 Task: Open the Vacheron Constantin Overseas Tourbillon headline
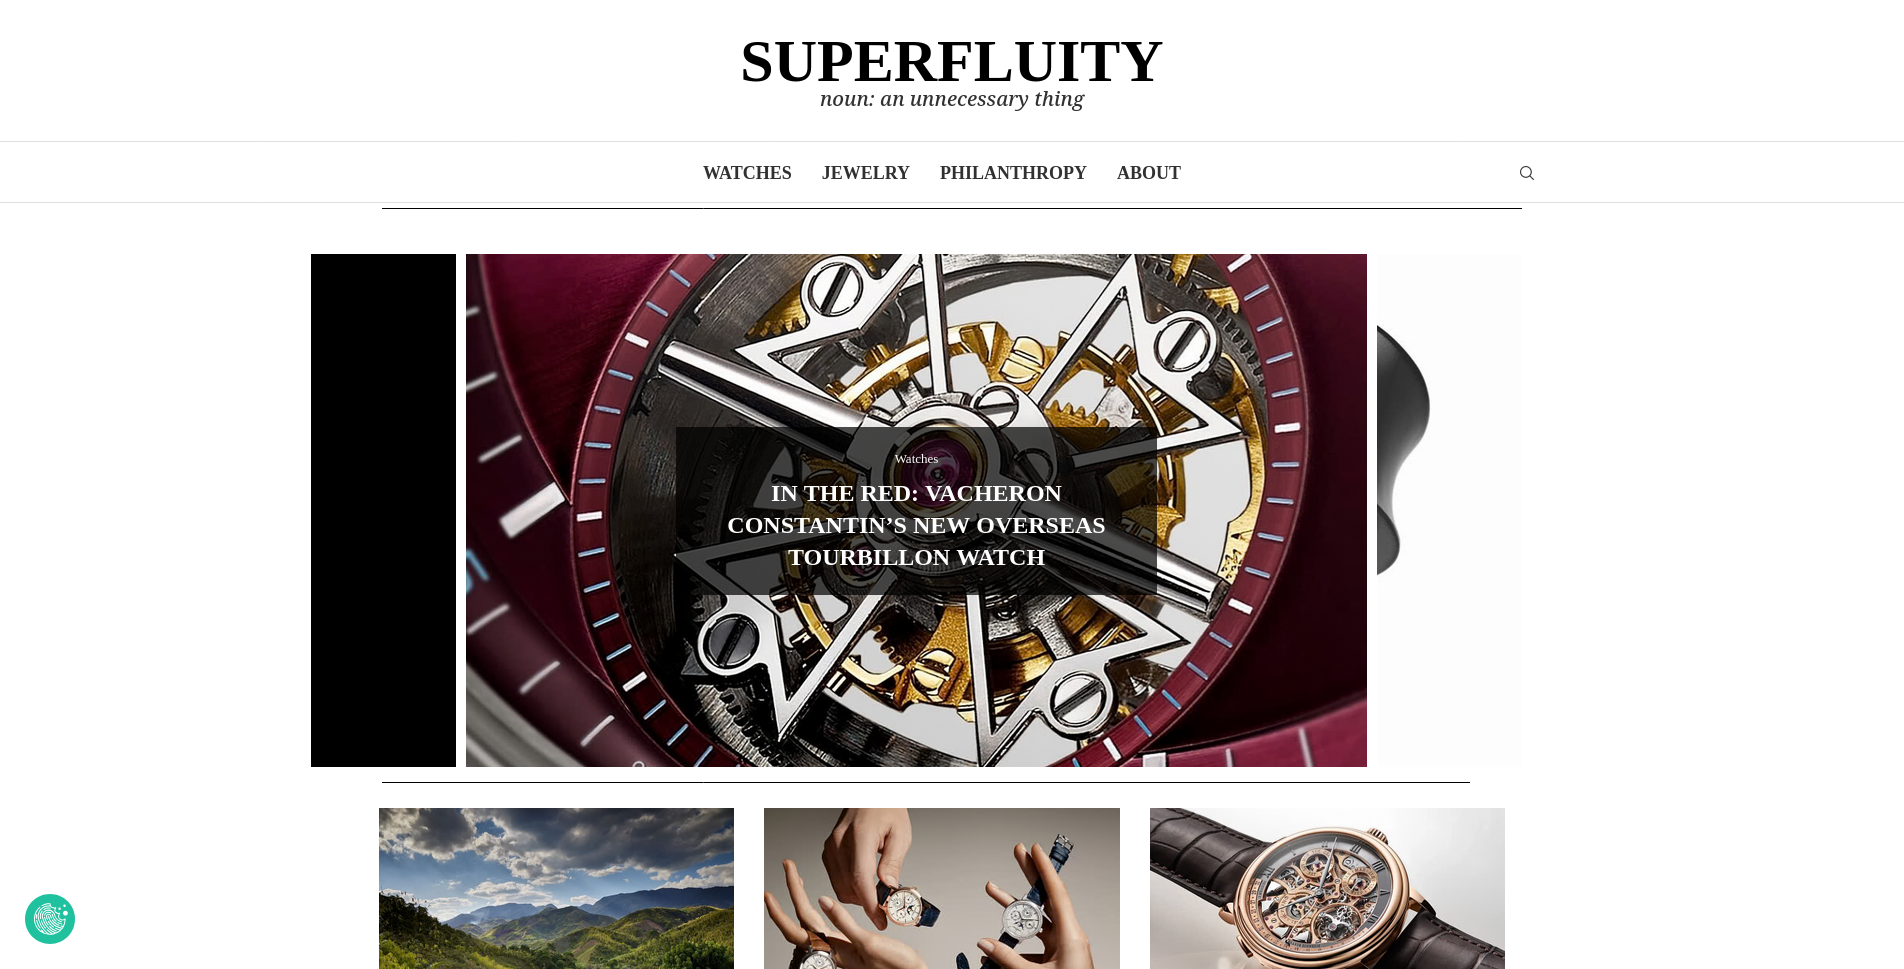click(x=916, y=525)
